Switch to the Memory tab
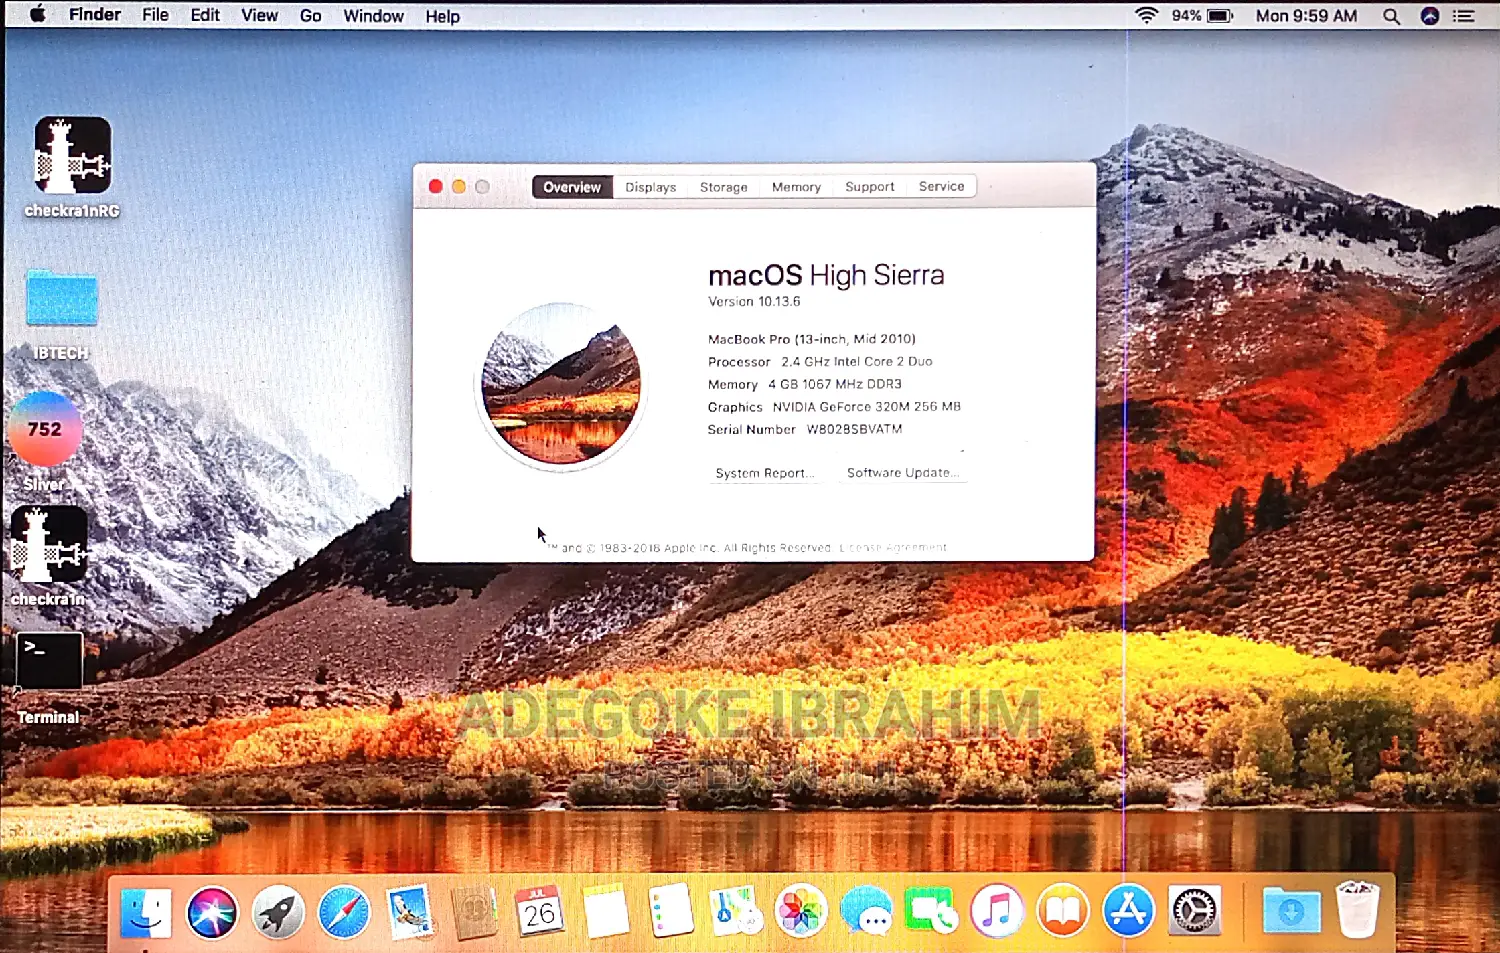Image resolution: width=1500 pixels, height=953 pixels. (796, 187)
